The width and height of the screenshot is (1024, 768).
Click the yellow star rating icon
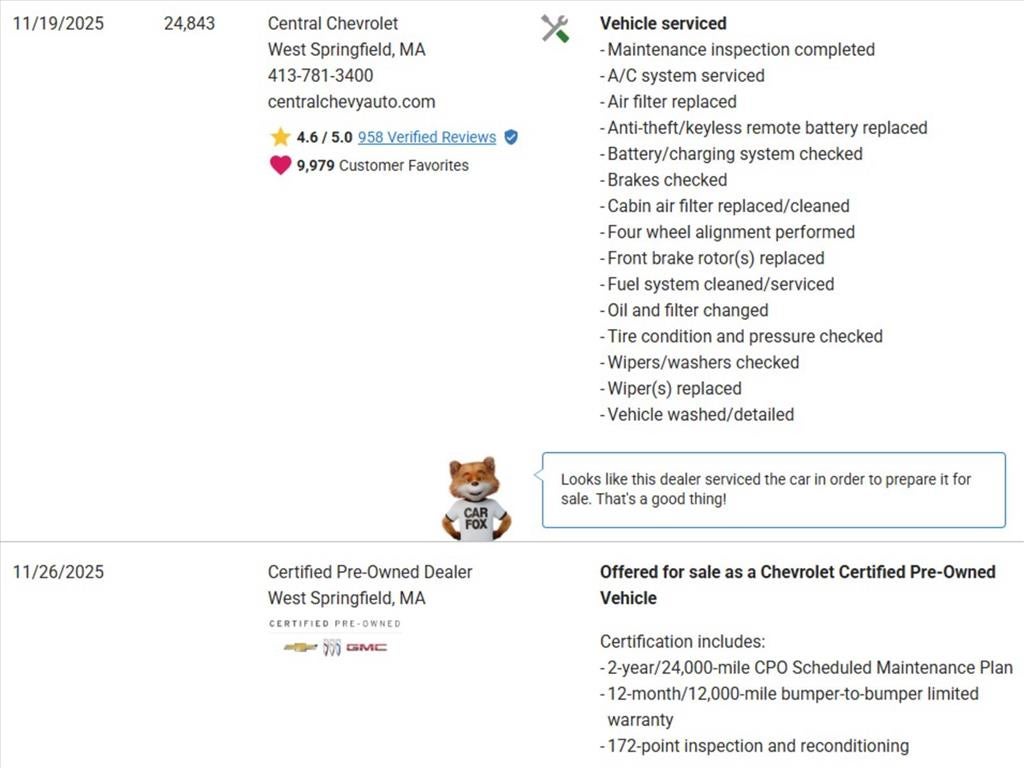pos(280,137)
